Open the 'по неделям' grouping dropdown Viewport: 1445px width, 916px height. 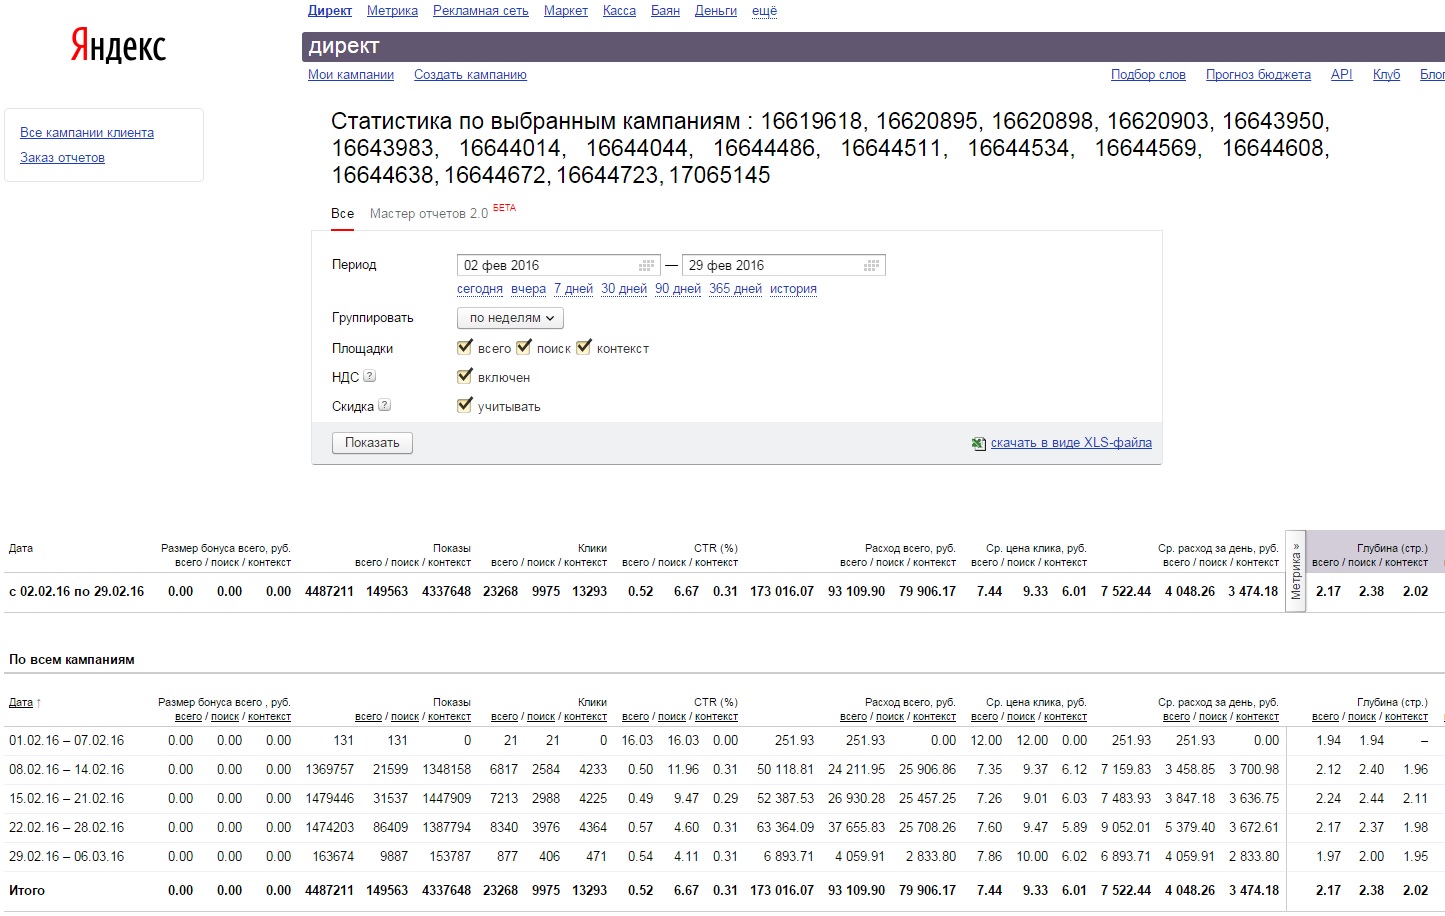pyautogui.click(x=510, y=318)
